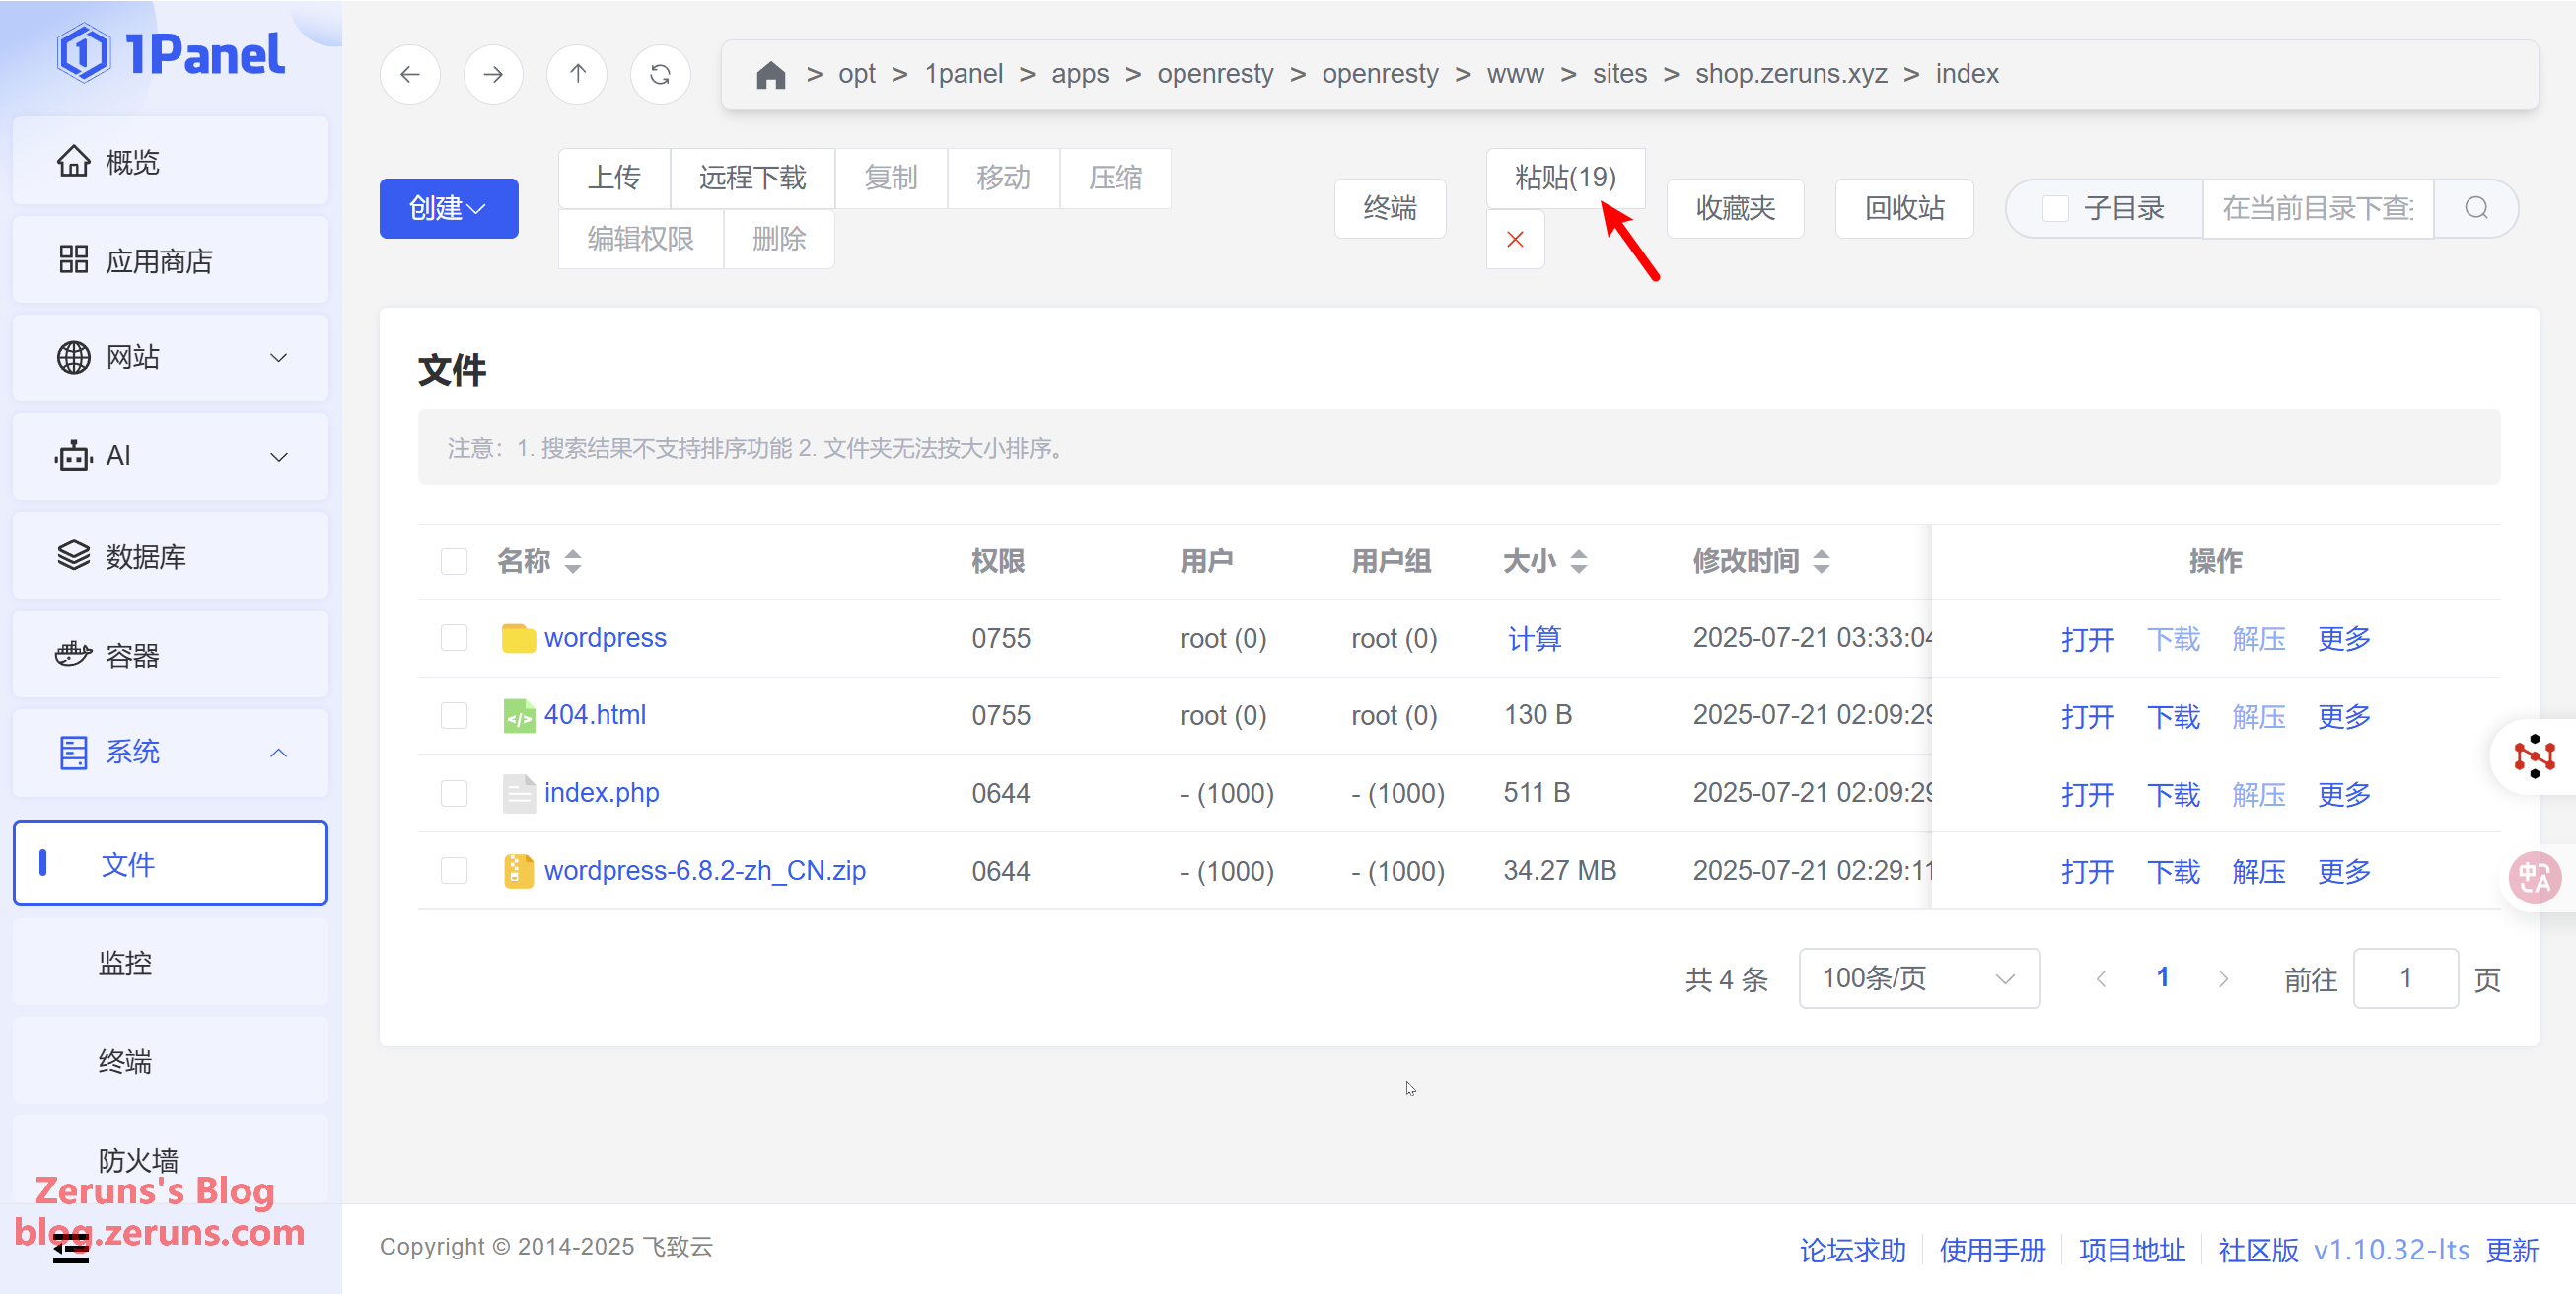Expand the 网站 sidebar menu

(x=171, y=357)
